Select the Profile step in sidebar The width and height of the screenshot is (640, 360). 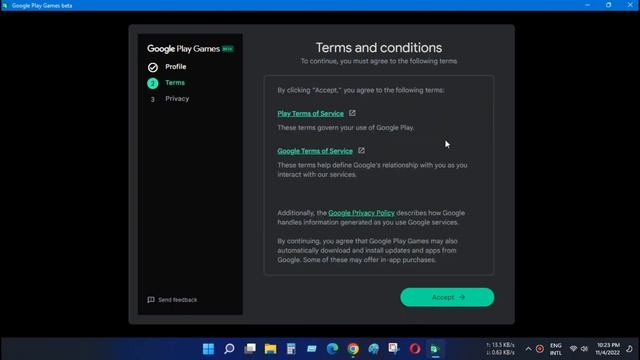coord(176,67)
